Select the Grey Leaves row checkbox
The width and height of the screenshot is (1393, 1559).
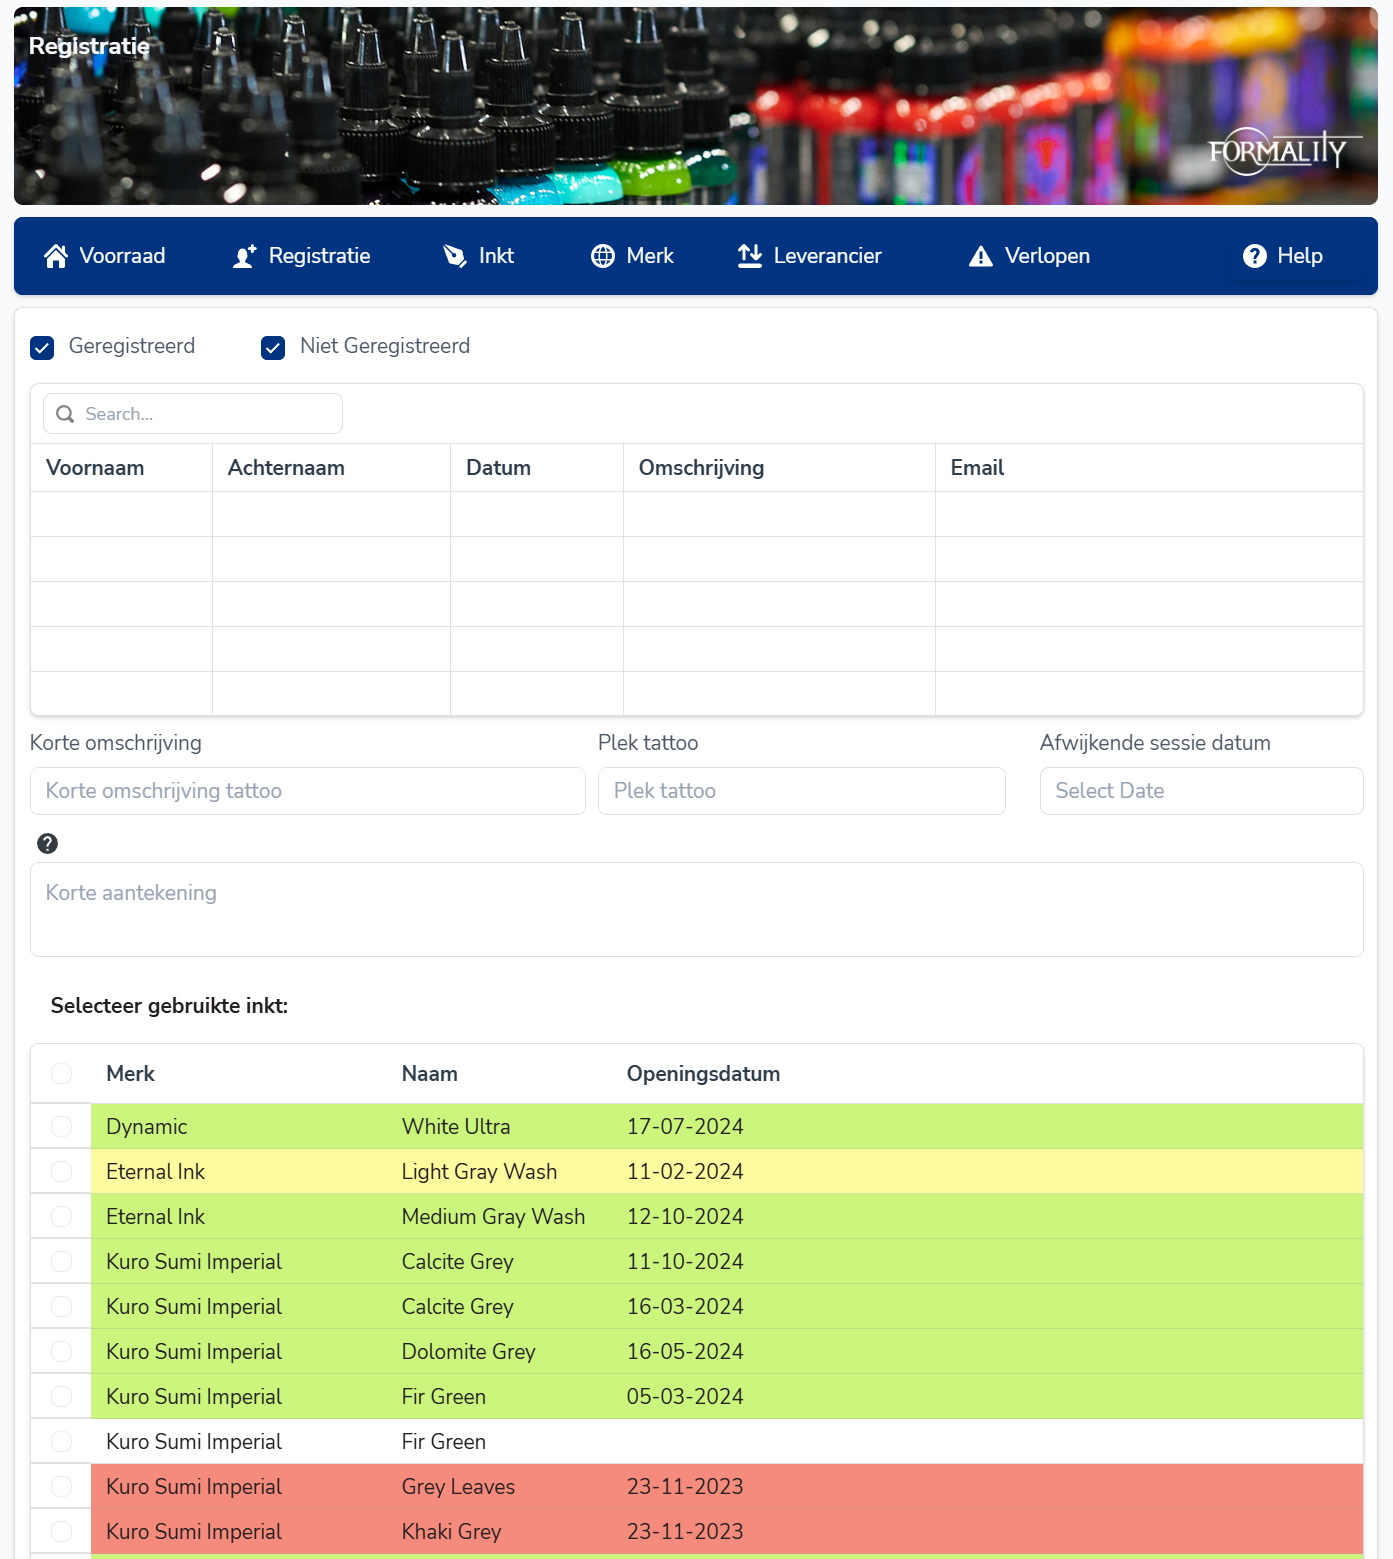tap(62, 1486)
